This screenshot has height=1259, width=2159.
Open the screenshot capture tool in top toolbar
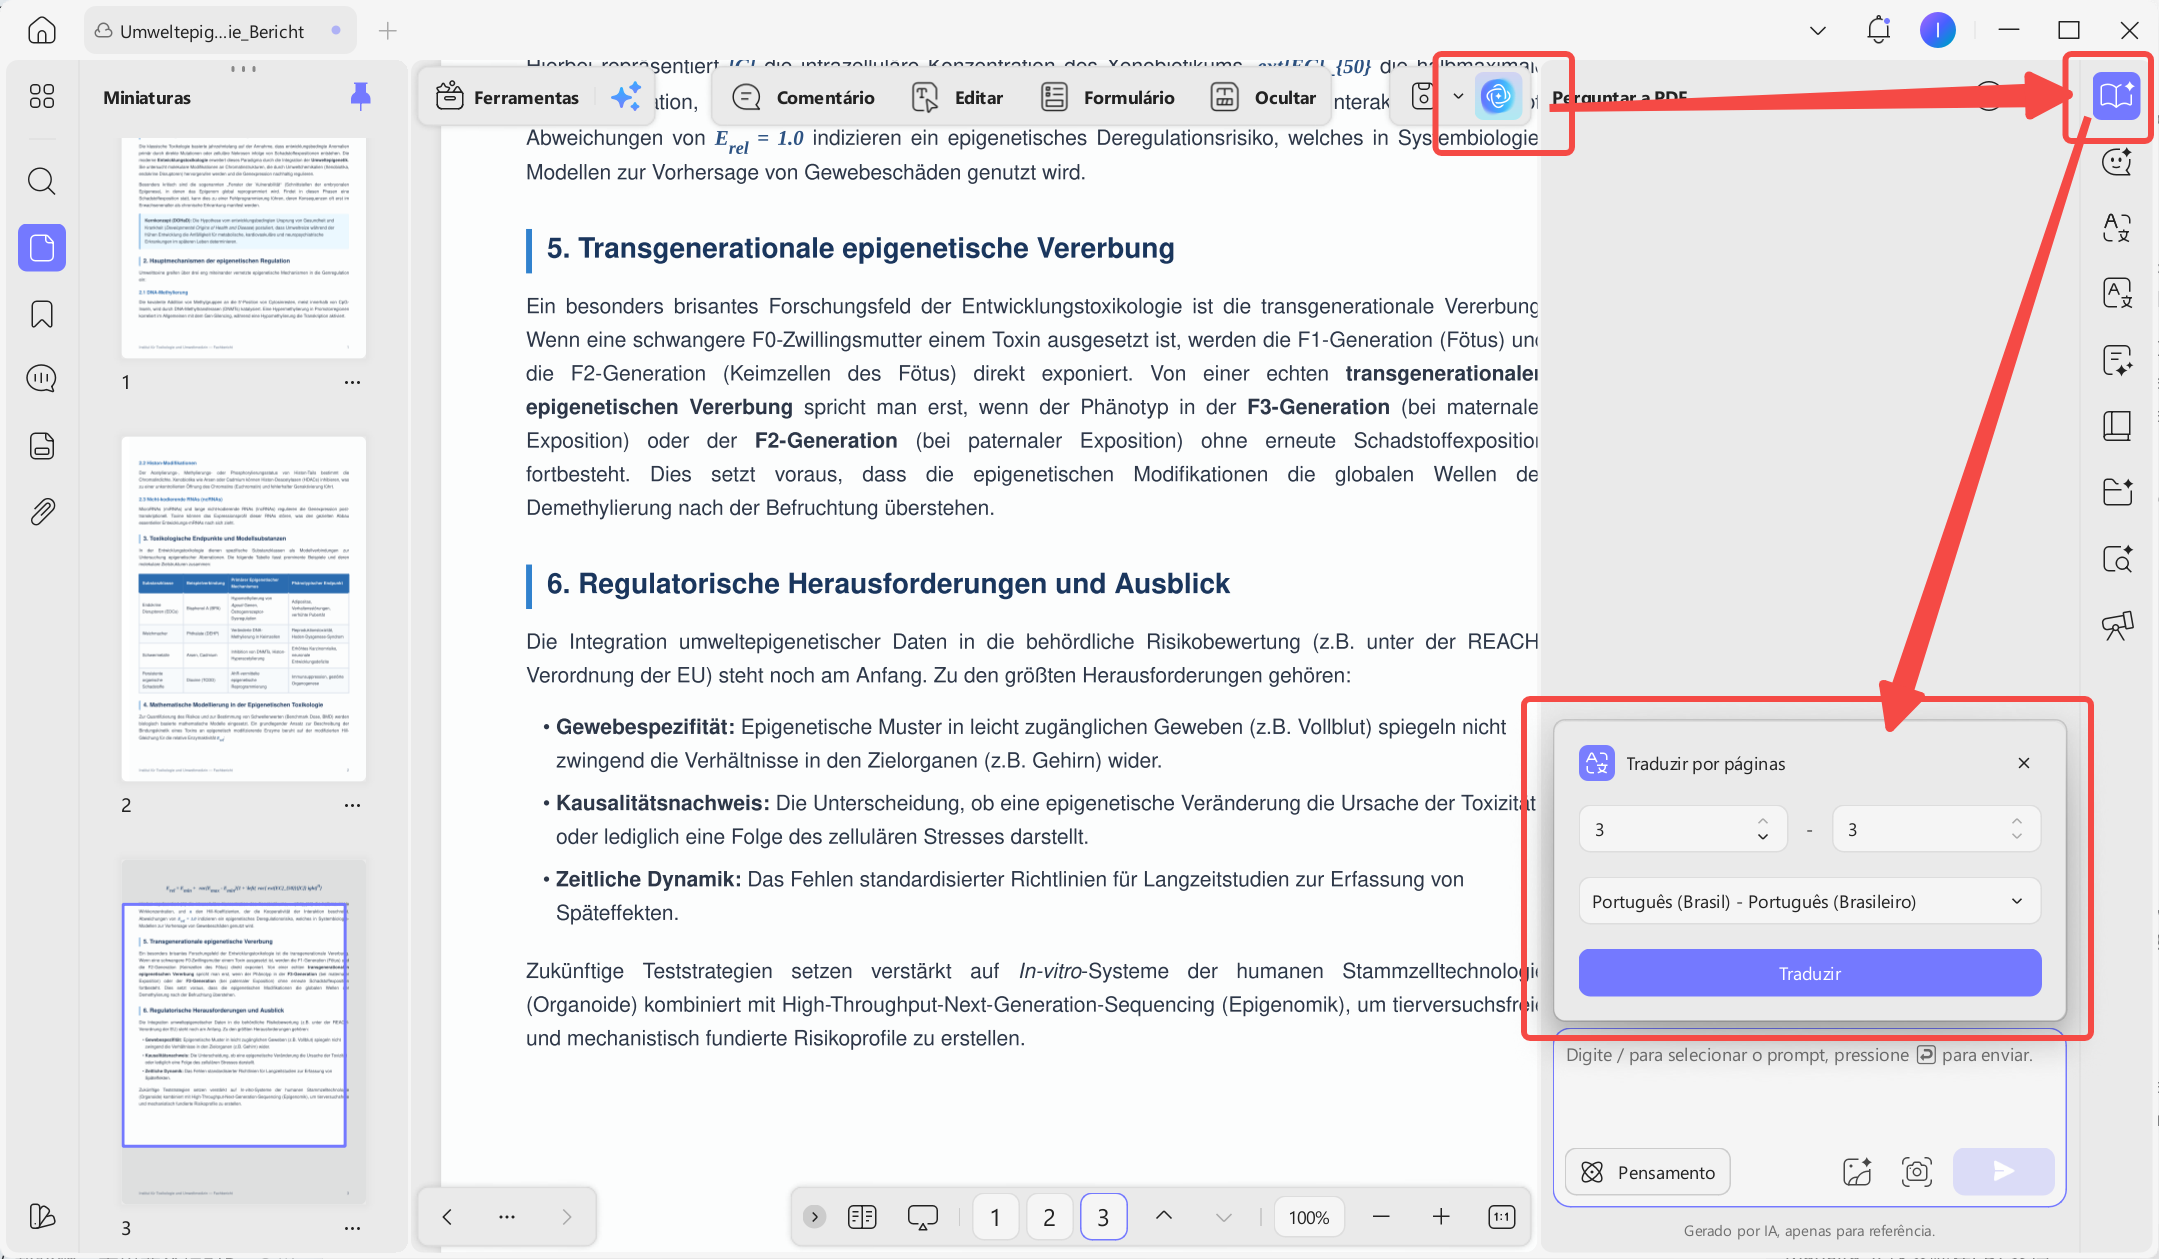1423,97
